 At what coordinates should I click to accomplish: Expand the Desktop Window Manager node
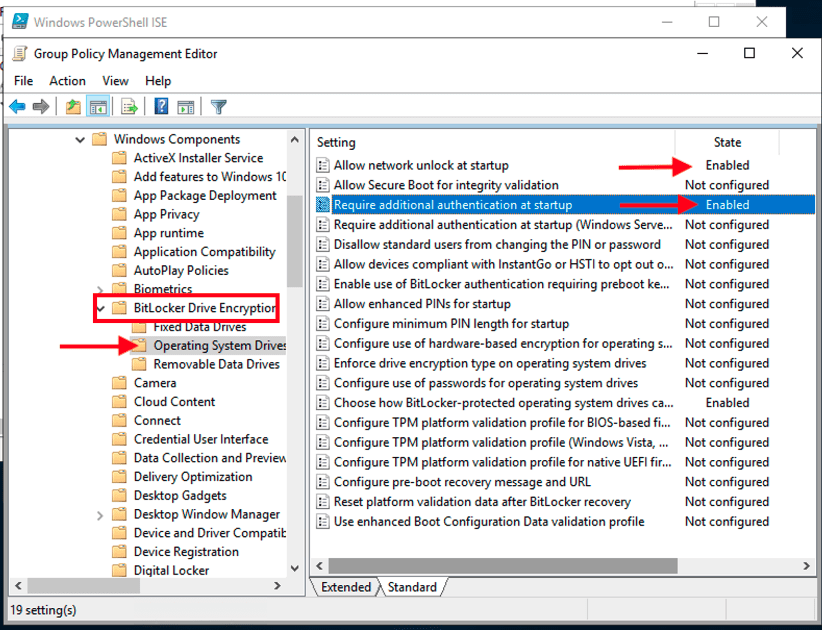click(101, 515)
